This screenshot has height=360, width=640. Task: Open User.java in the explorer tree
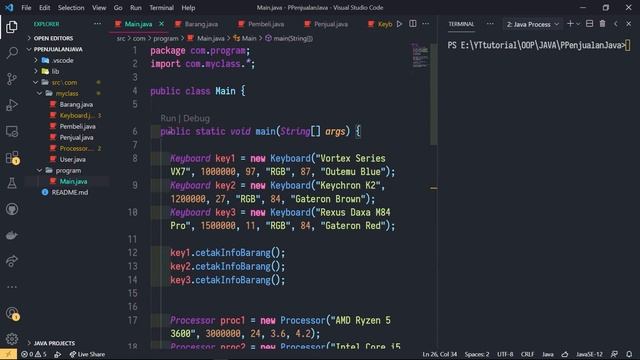(x=72, y=159)
